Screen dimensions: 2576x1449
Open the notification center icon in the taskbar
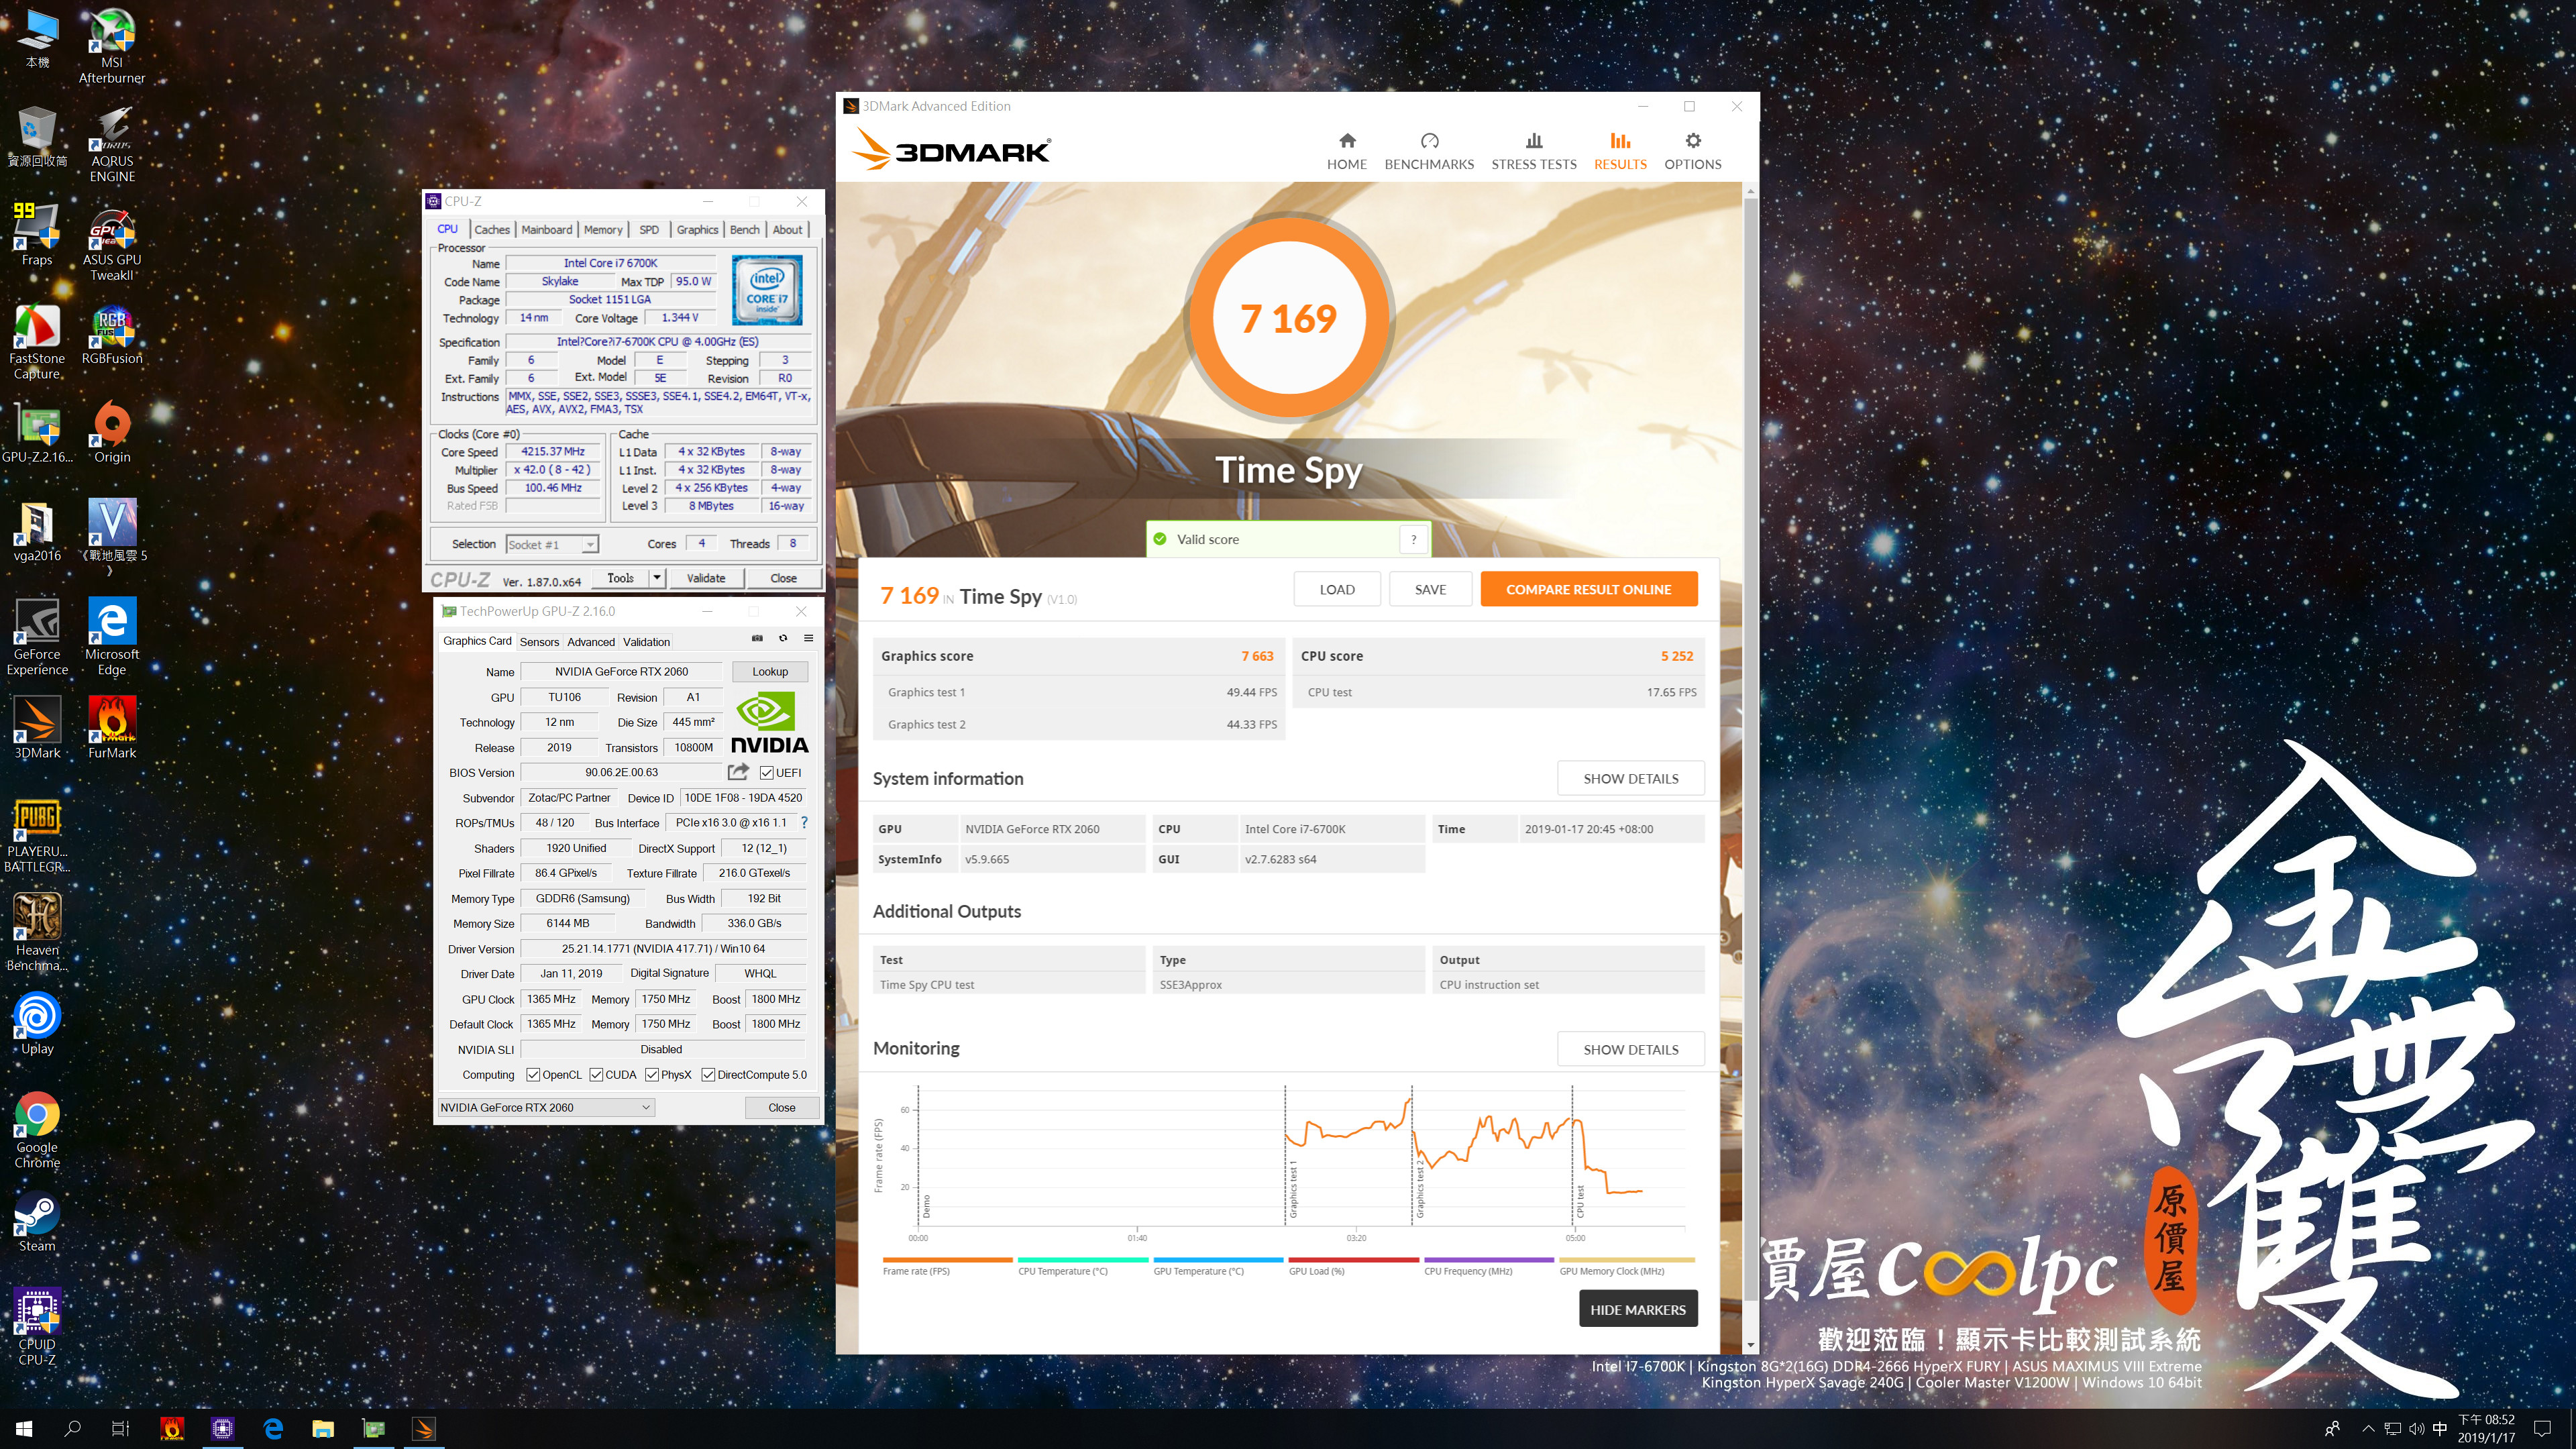2543,1429
